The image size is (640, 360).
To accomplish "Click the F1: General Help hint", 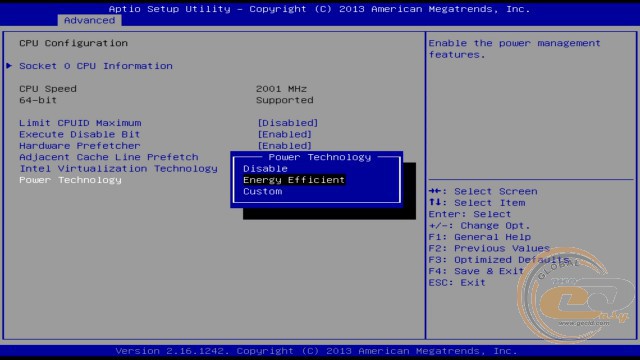I will [x=480, y=237].
